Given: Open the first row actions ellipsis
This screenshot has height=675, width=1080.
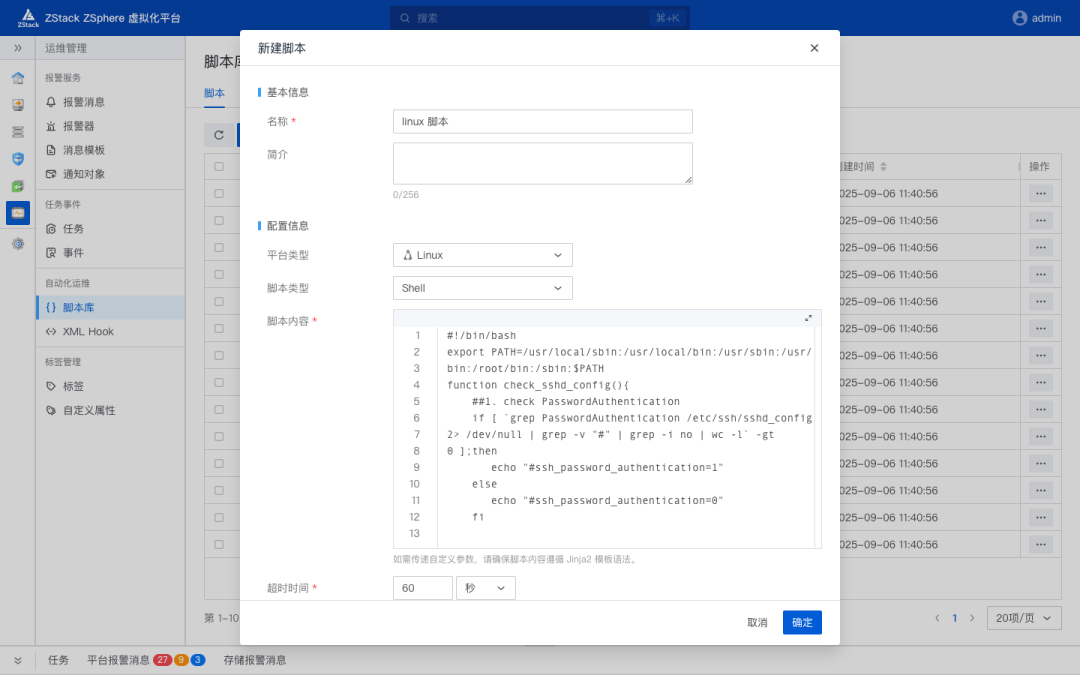Looking at the screenshot, I should pyautogui.click(x=1041, y=194).
